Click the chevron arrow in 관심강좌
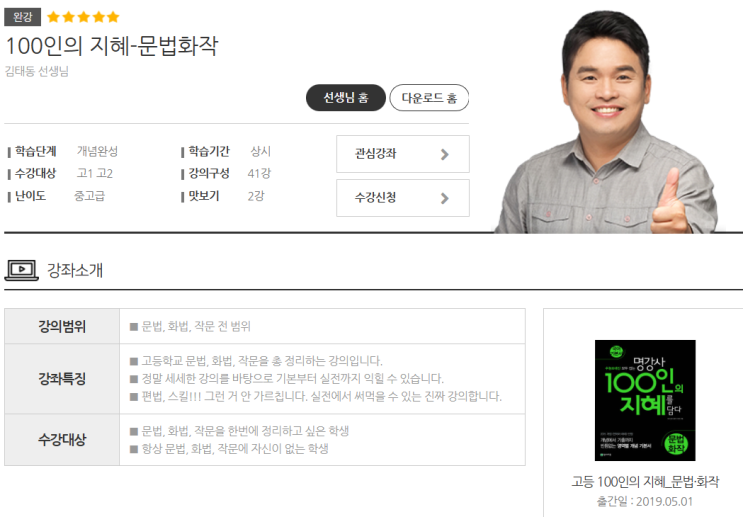Viewport: 743px width, 517px height. pos(444,154)
